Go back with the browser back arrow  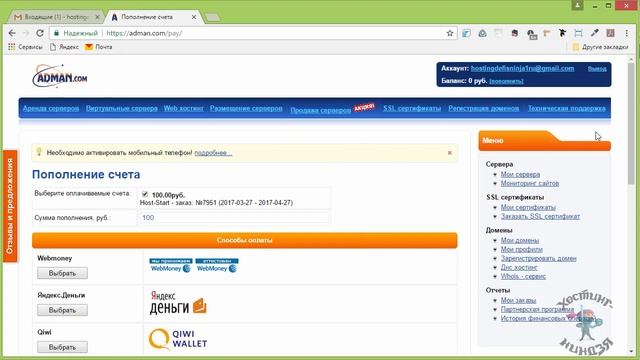12,33
